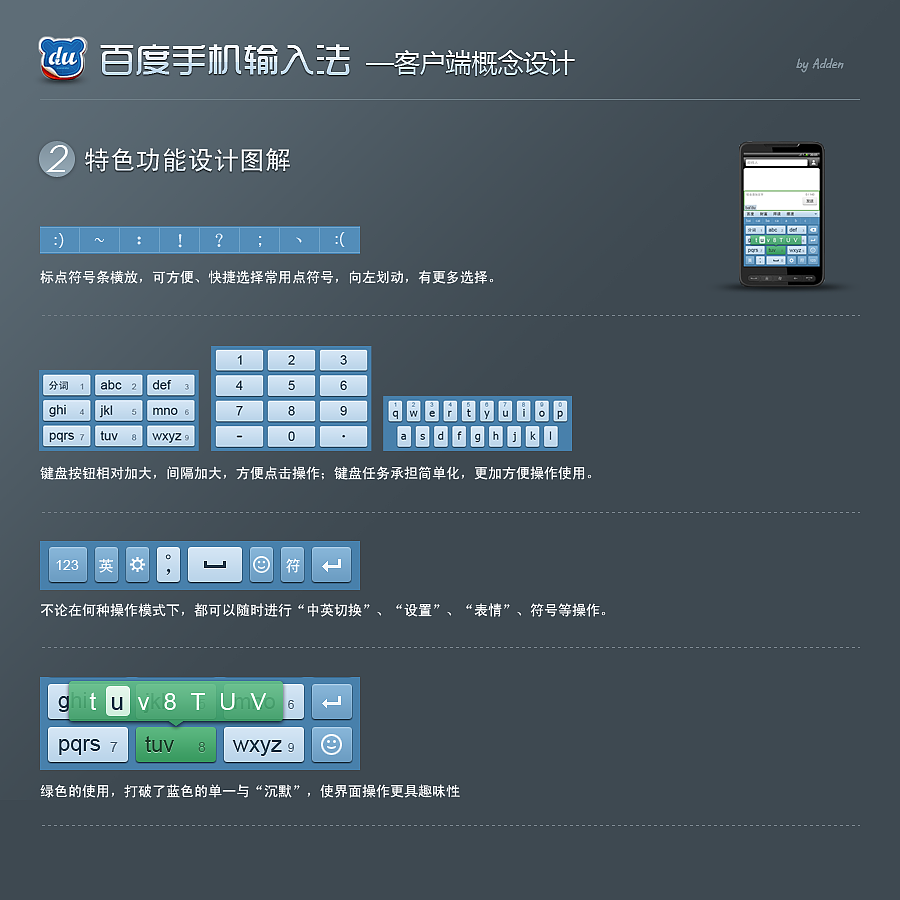900x900 pixels.
Task: Tap the 's' key on QWERTY keyboard
Action: pyautogui.click(x=422, y=436)
